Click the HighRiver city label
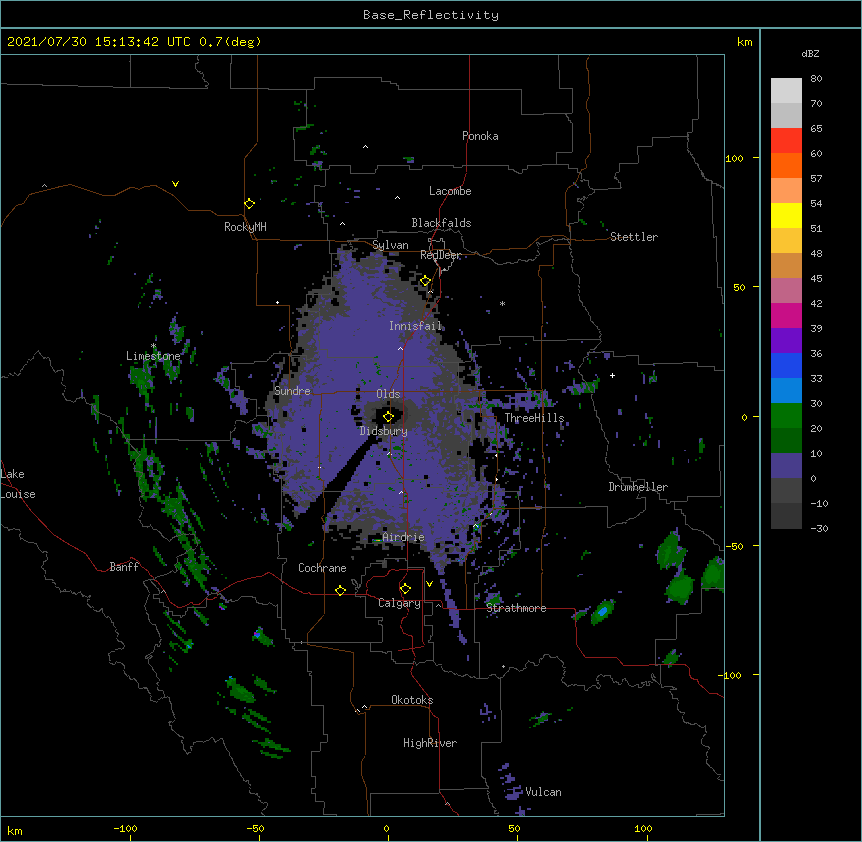This screenshot has width=862, height=842. tap(430, 743)
